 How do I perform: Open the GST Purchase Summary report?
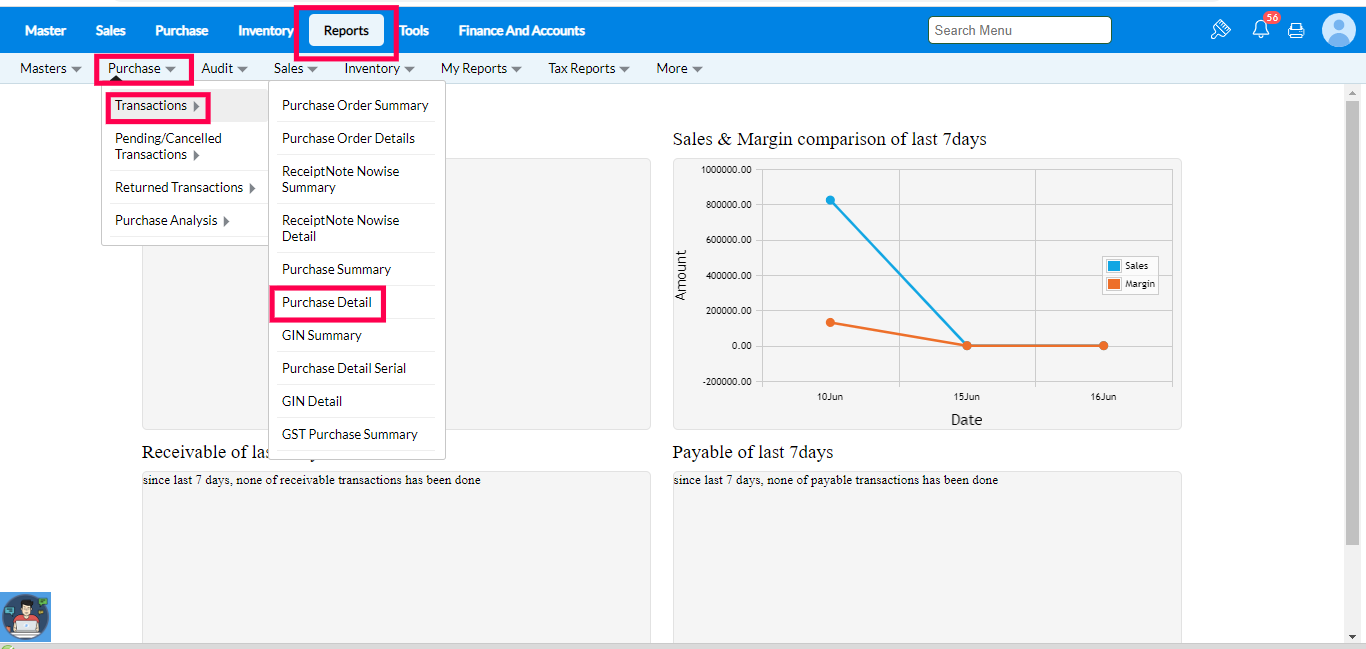(x=350, y=435)
